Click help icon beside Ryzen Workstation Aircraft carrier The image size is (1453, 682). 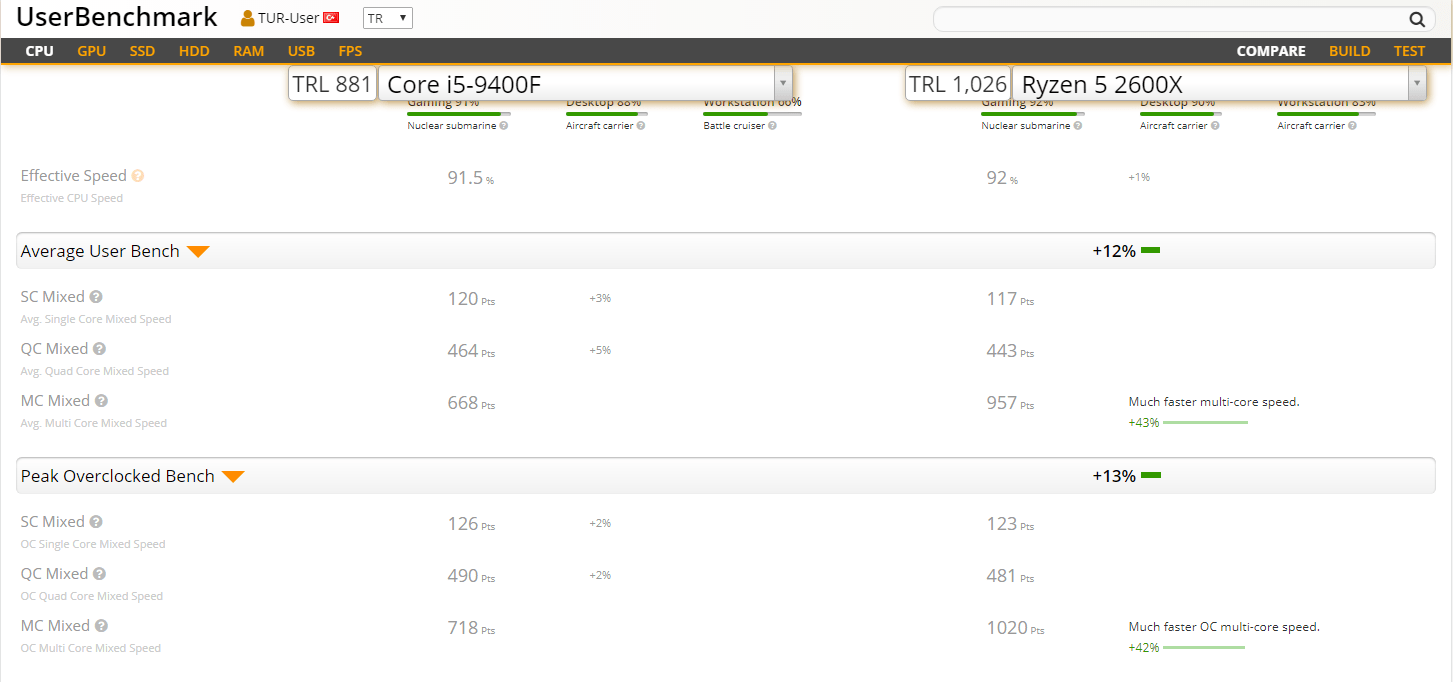(1352, 126)
